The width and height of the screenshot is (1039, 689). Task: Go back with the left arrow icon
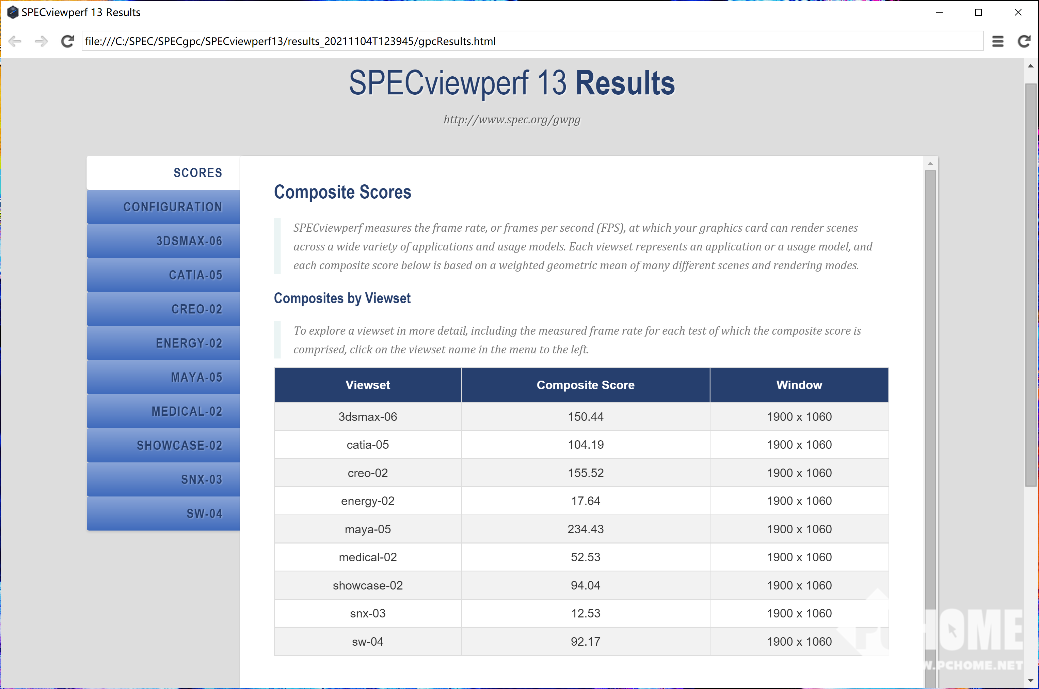pos(15,41)
